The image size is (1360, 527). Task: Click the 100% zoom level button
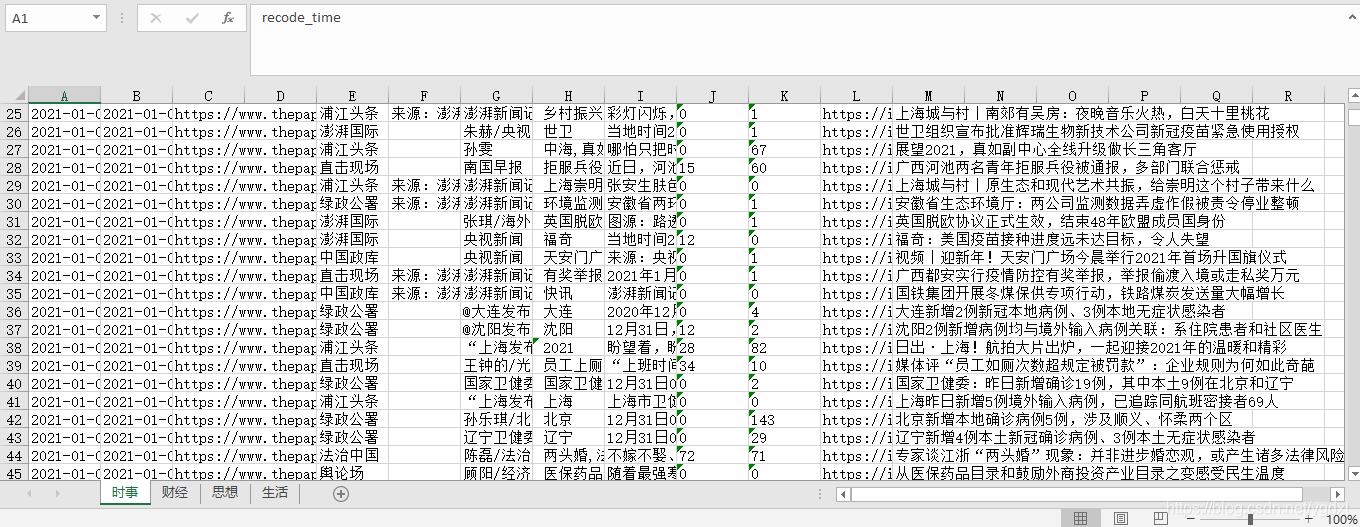tap(1341, 519)
